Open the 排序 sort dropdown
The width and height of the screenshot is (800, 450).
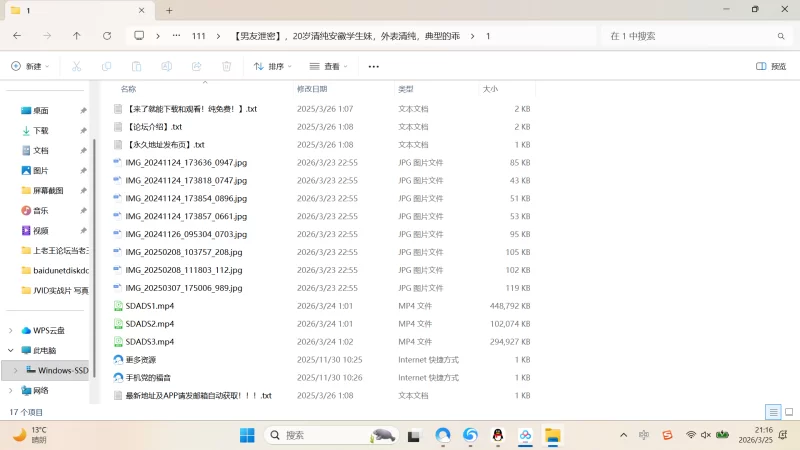tap(272, 66)
